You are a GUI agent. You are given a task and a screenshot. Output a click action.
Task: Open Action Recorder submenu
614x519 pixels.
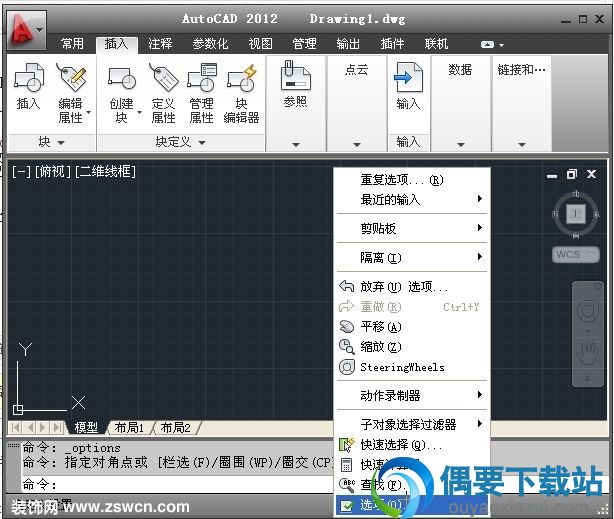coord(412,396)
